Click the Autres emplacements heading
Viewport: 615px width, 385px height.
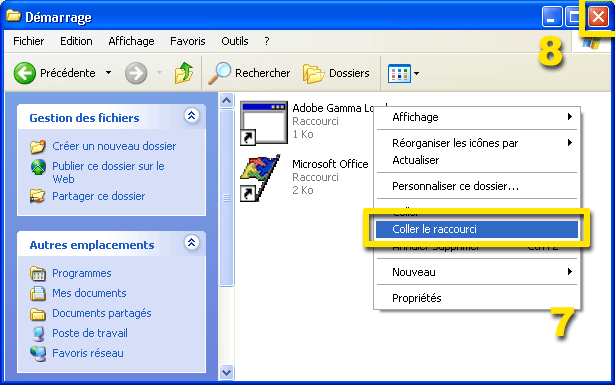point(92,245)
